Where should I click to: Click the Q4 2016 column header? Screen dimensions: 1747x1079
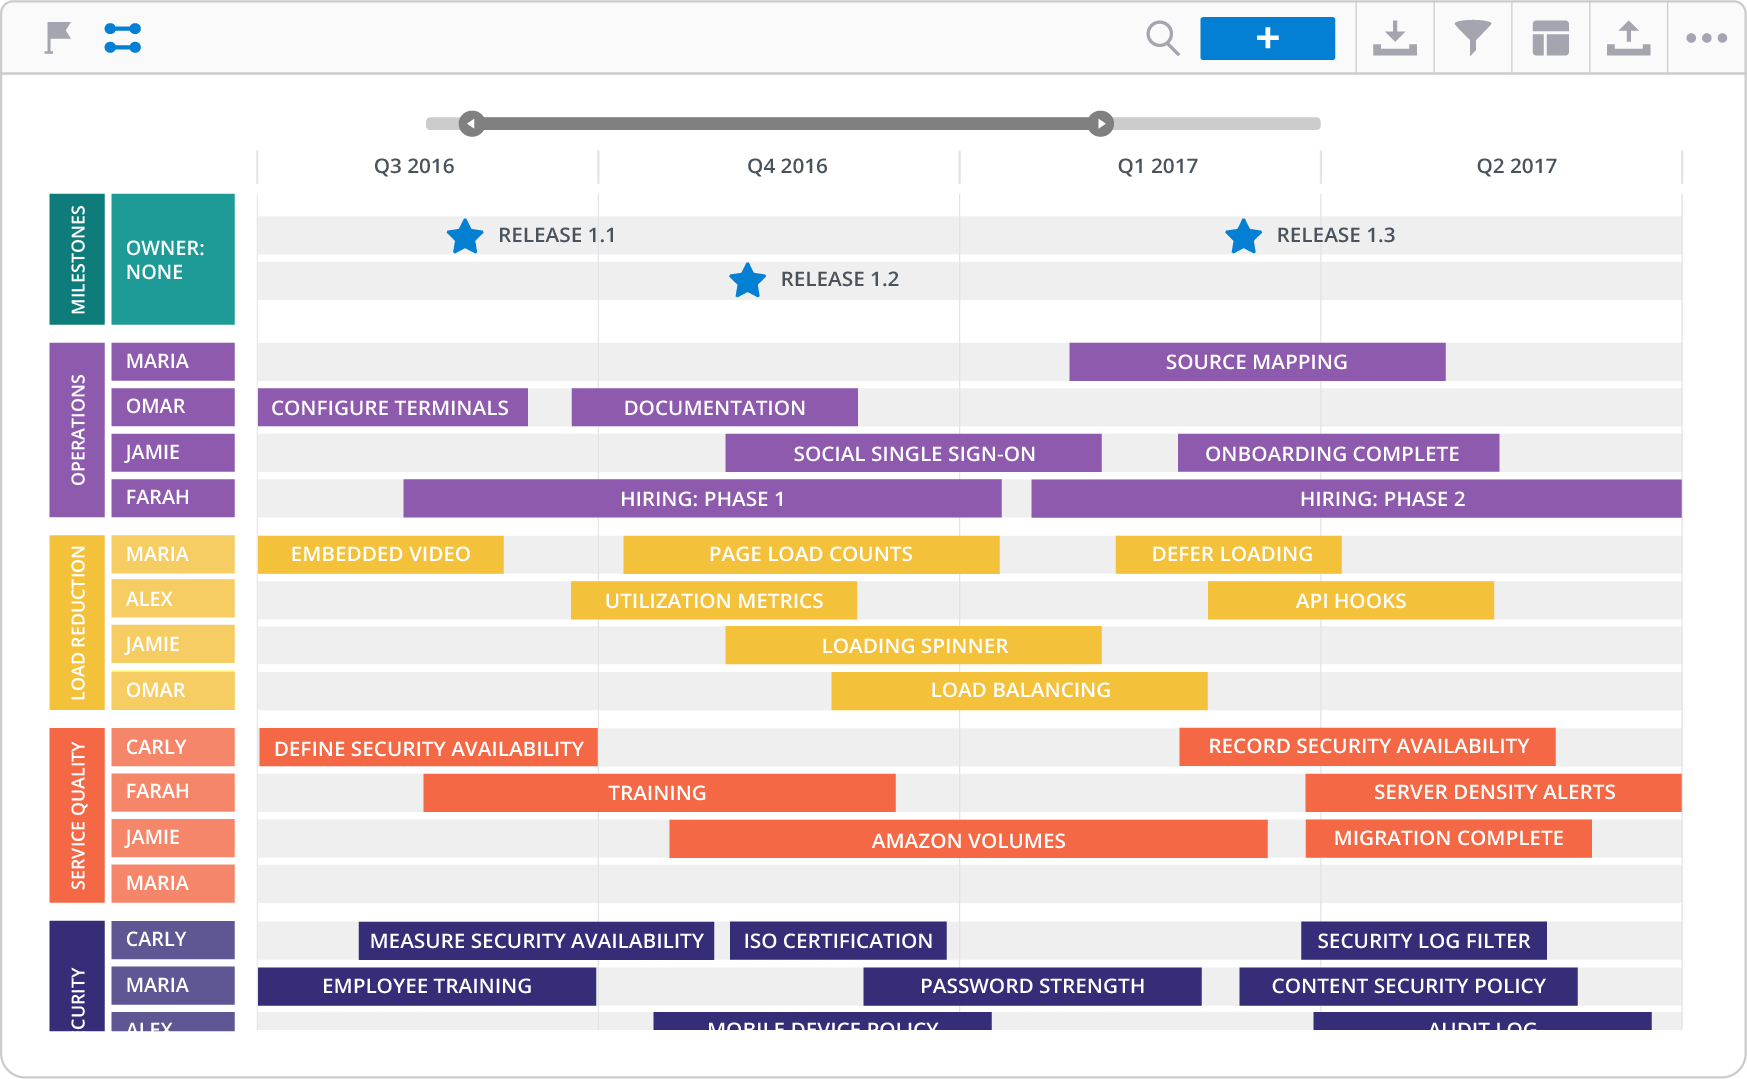tap(787, 166)
